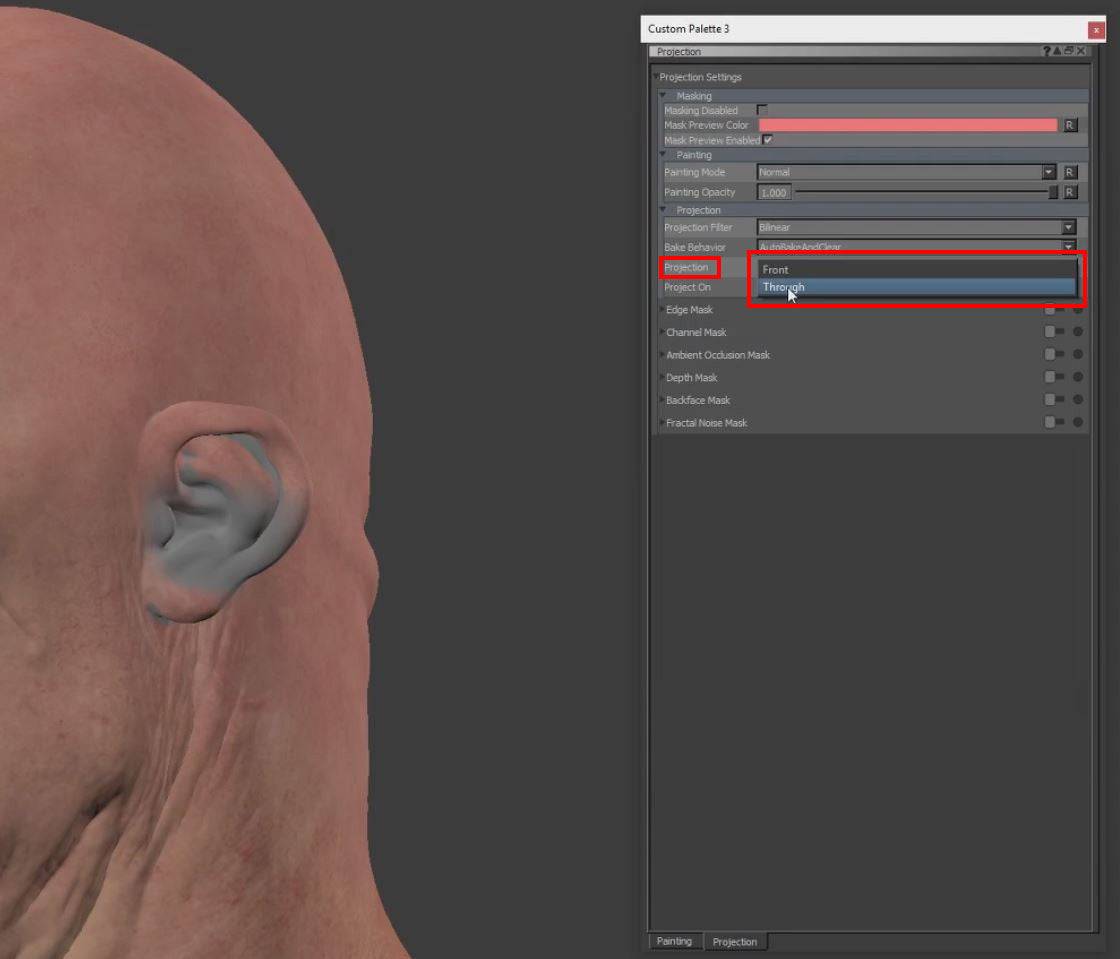Viewport: 1120px width, 959px height.
Task: Click the round indicator beside Fractal Noise Mask
Action: 1078,423
